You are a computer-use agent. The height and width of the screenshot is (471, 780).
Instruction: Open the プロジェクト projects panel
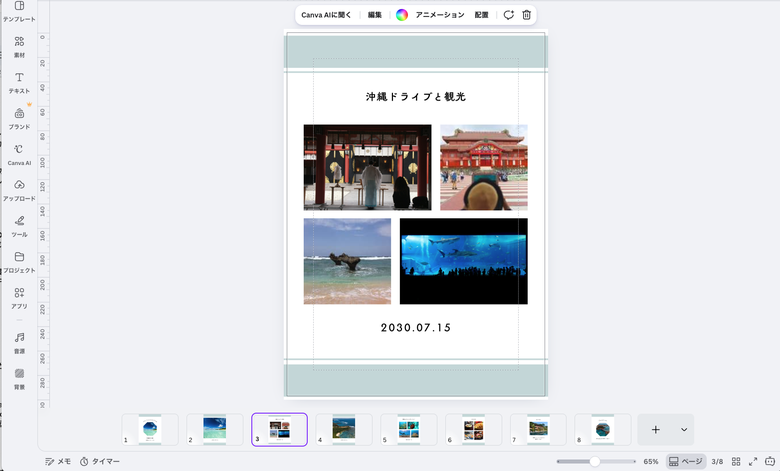pyautogui.click(x=19, y=262)
